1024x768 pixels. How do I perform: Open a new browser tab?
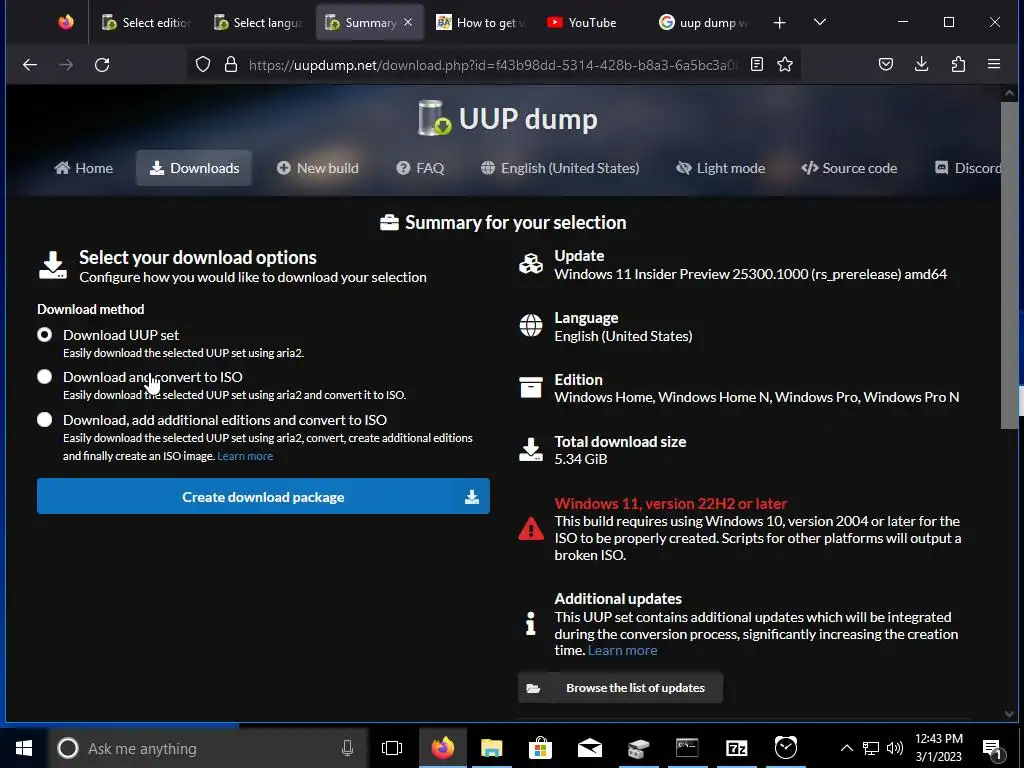tap(779, 23)
